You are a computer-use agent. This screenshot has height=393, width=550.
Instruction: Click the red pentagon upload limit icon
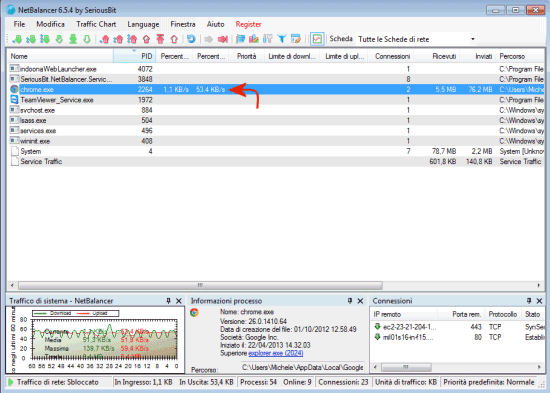(x=147, y=39)
